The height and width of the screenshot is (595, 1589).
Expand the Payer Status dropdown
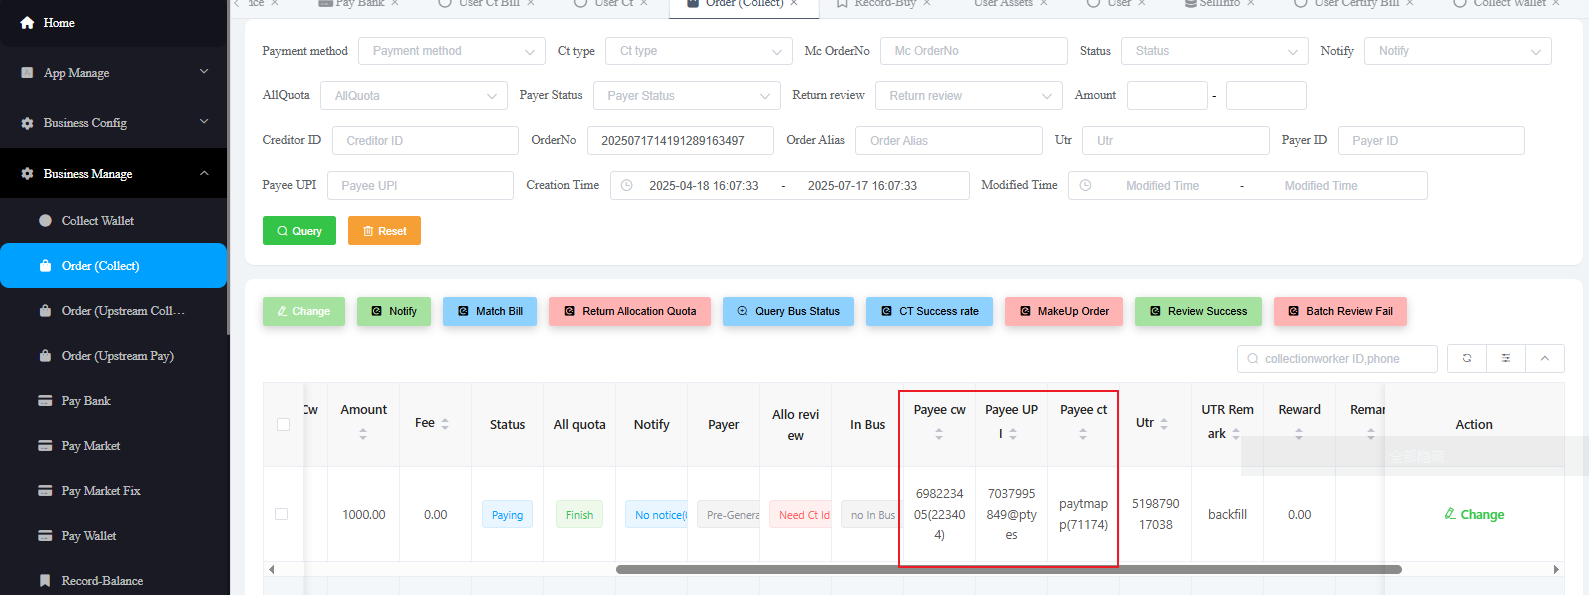(686, 96)
